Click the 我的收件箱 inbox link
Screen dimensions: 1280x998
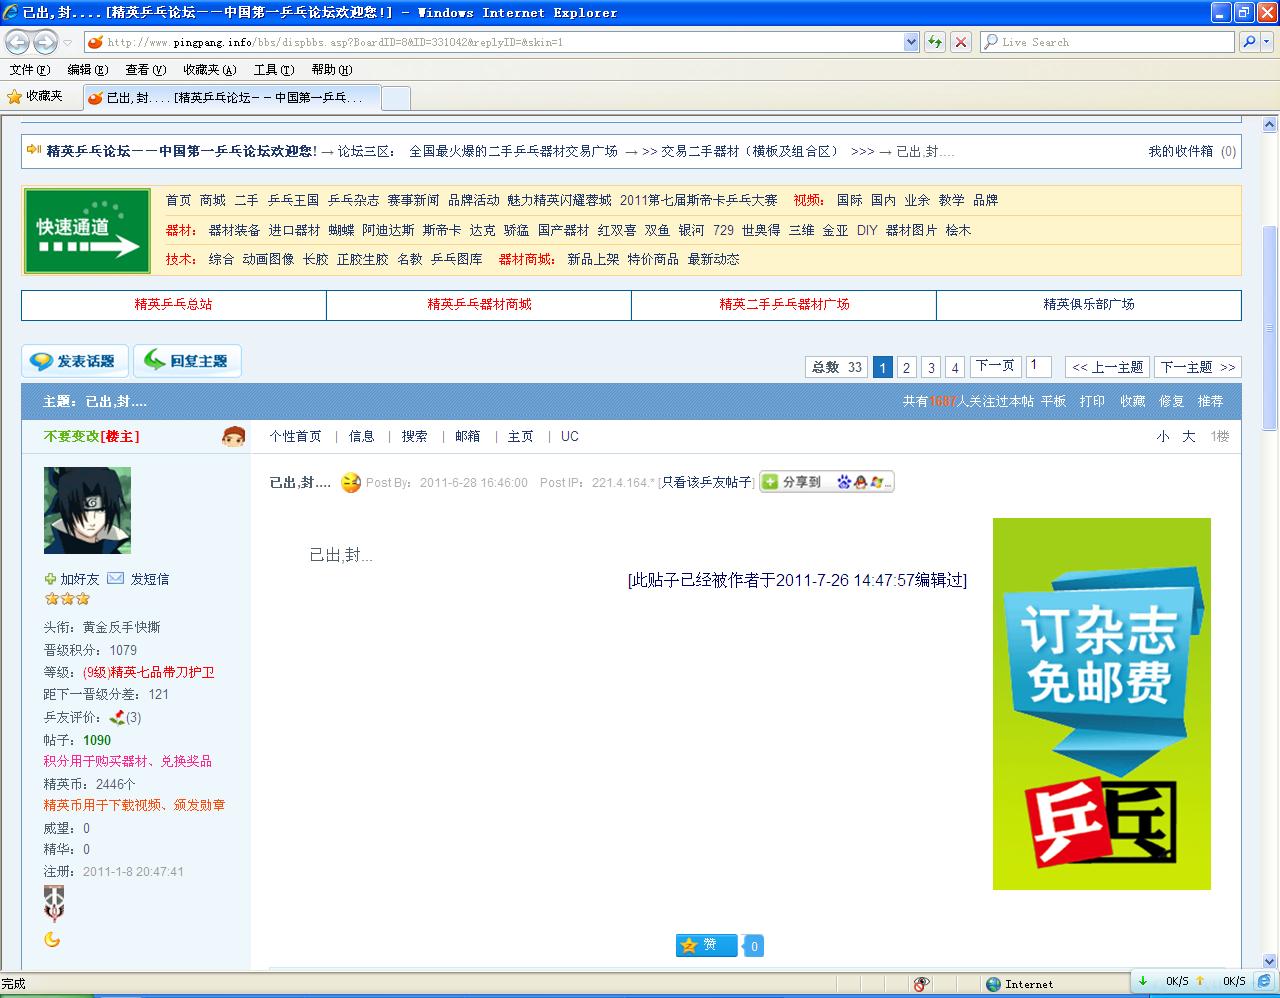[1180, 151]
